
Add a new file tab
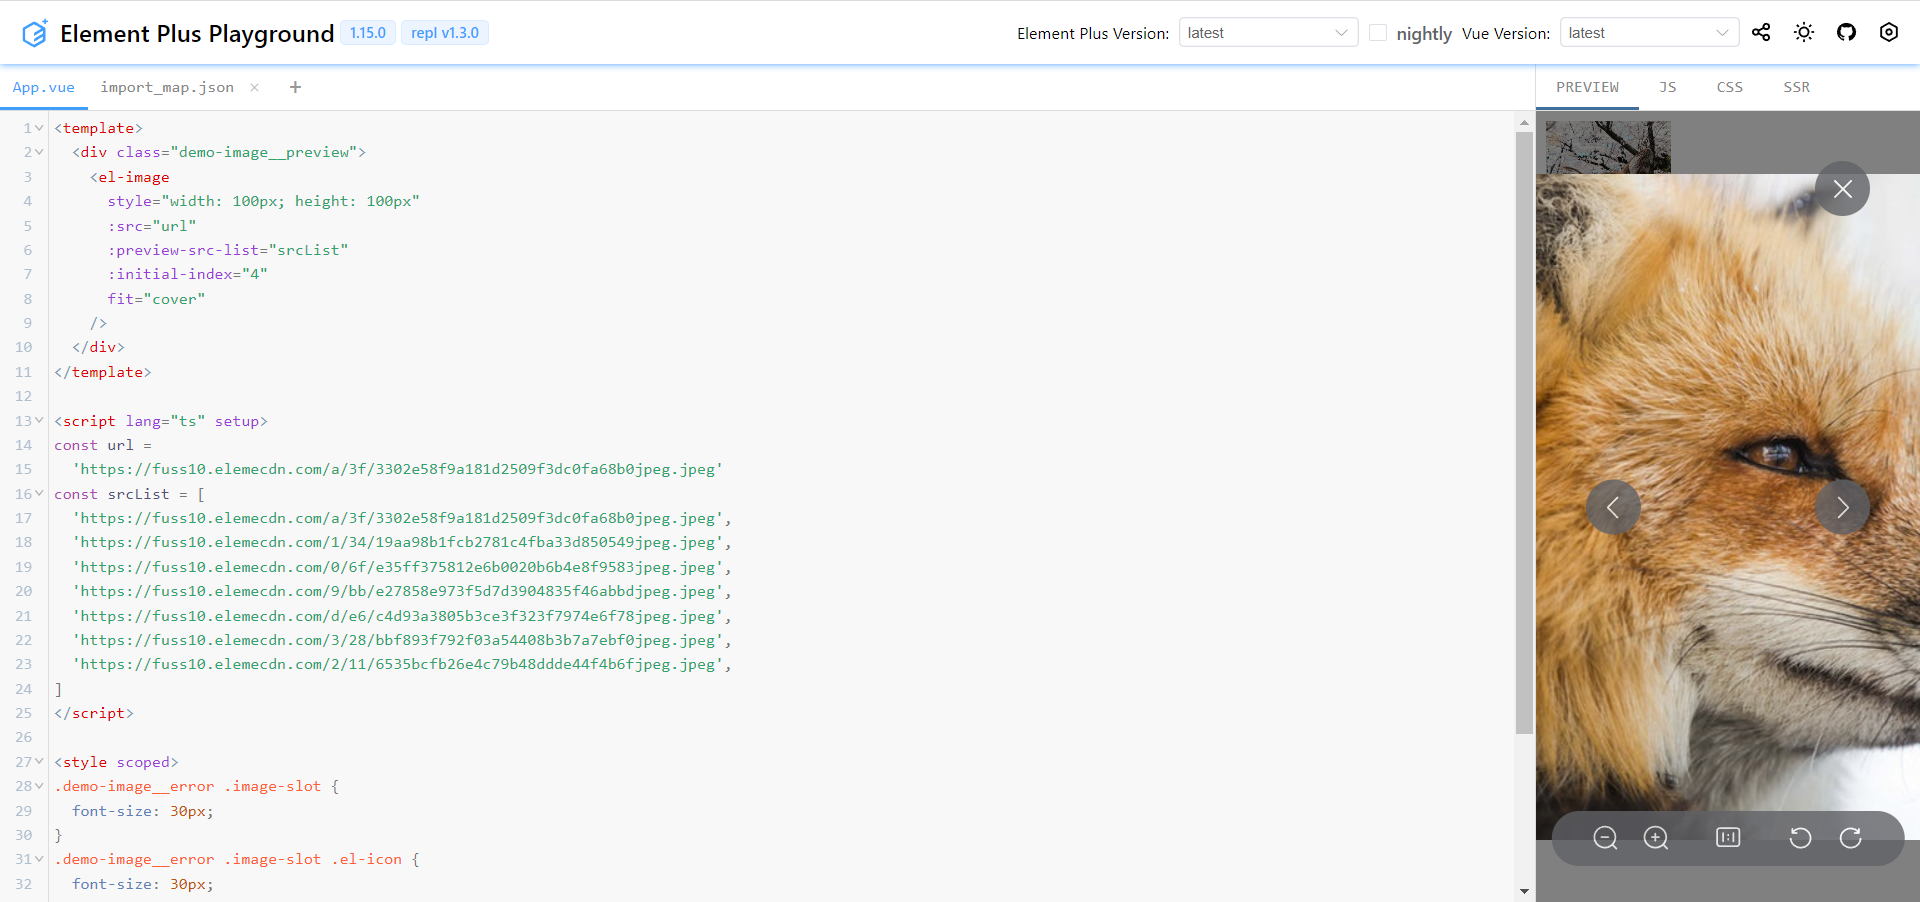pos(295,87)
